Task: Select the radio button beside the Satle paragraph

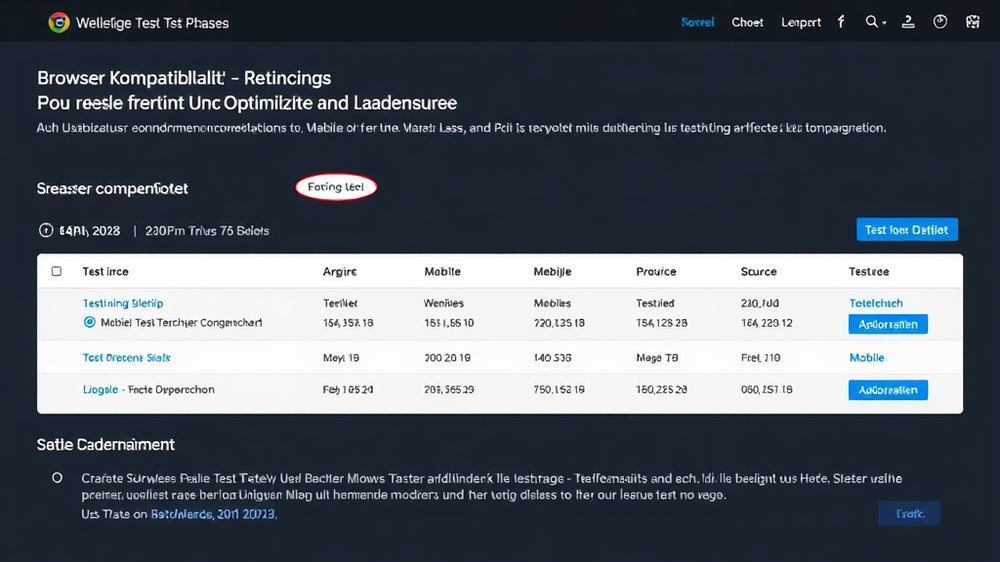Action: [57, 477]
